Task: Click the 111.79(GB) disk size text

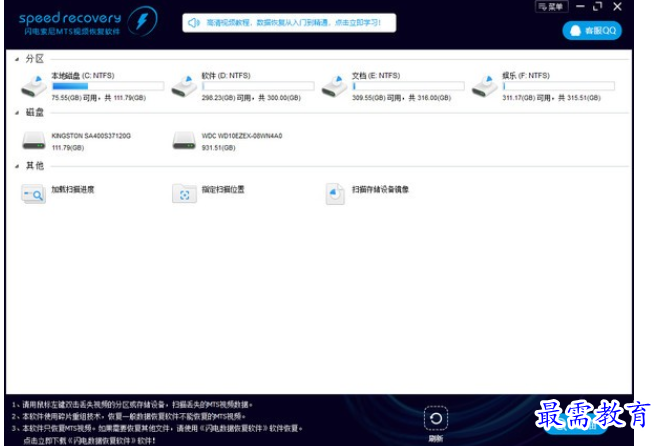Action: click(x=68, y=148)
